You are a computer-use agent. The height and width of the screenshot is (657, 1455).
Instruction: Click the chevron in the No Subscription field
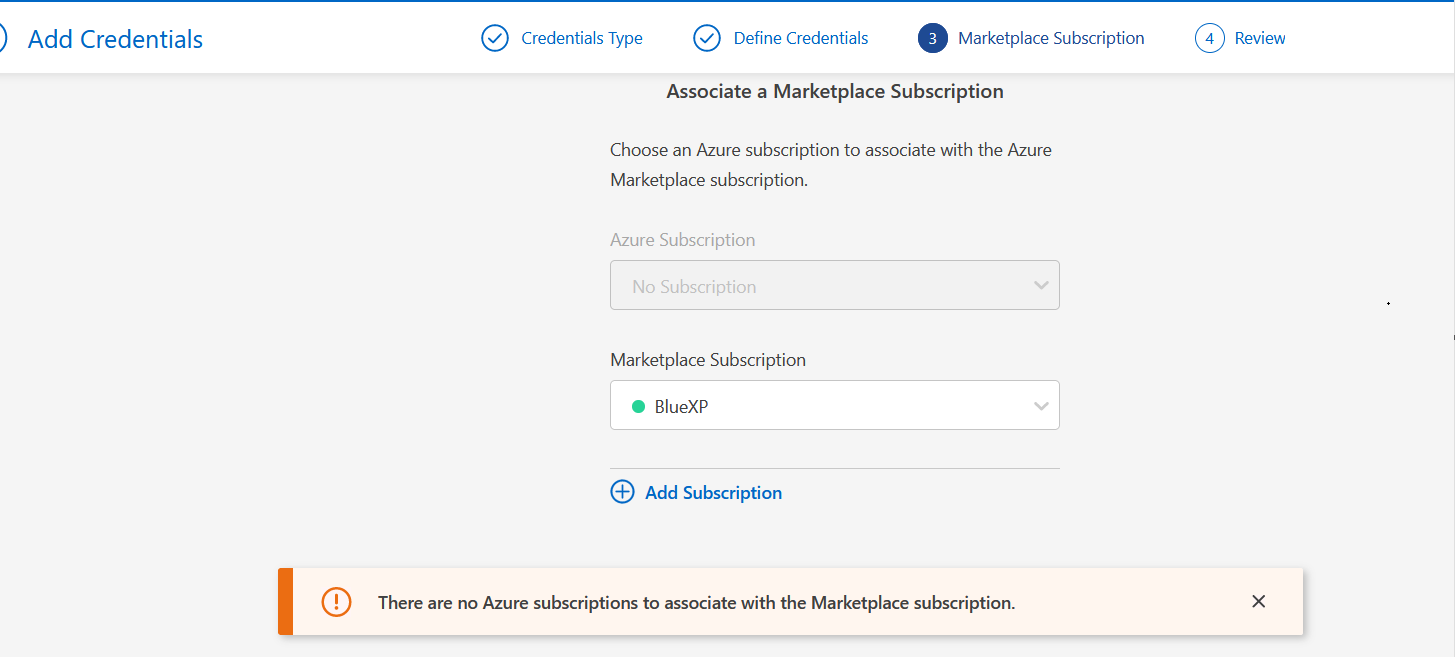tap(1041, 286)
